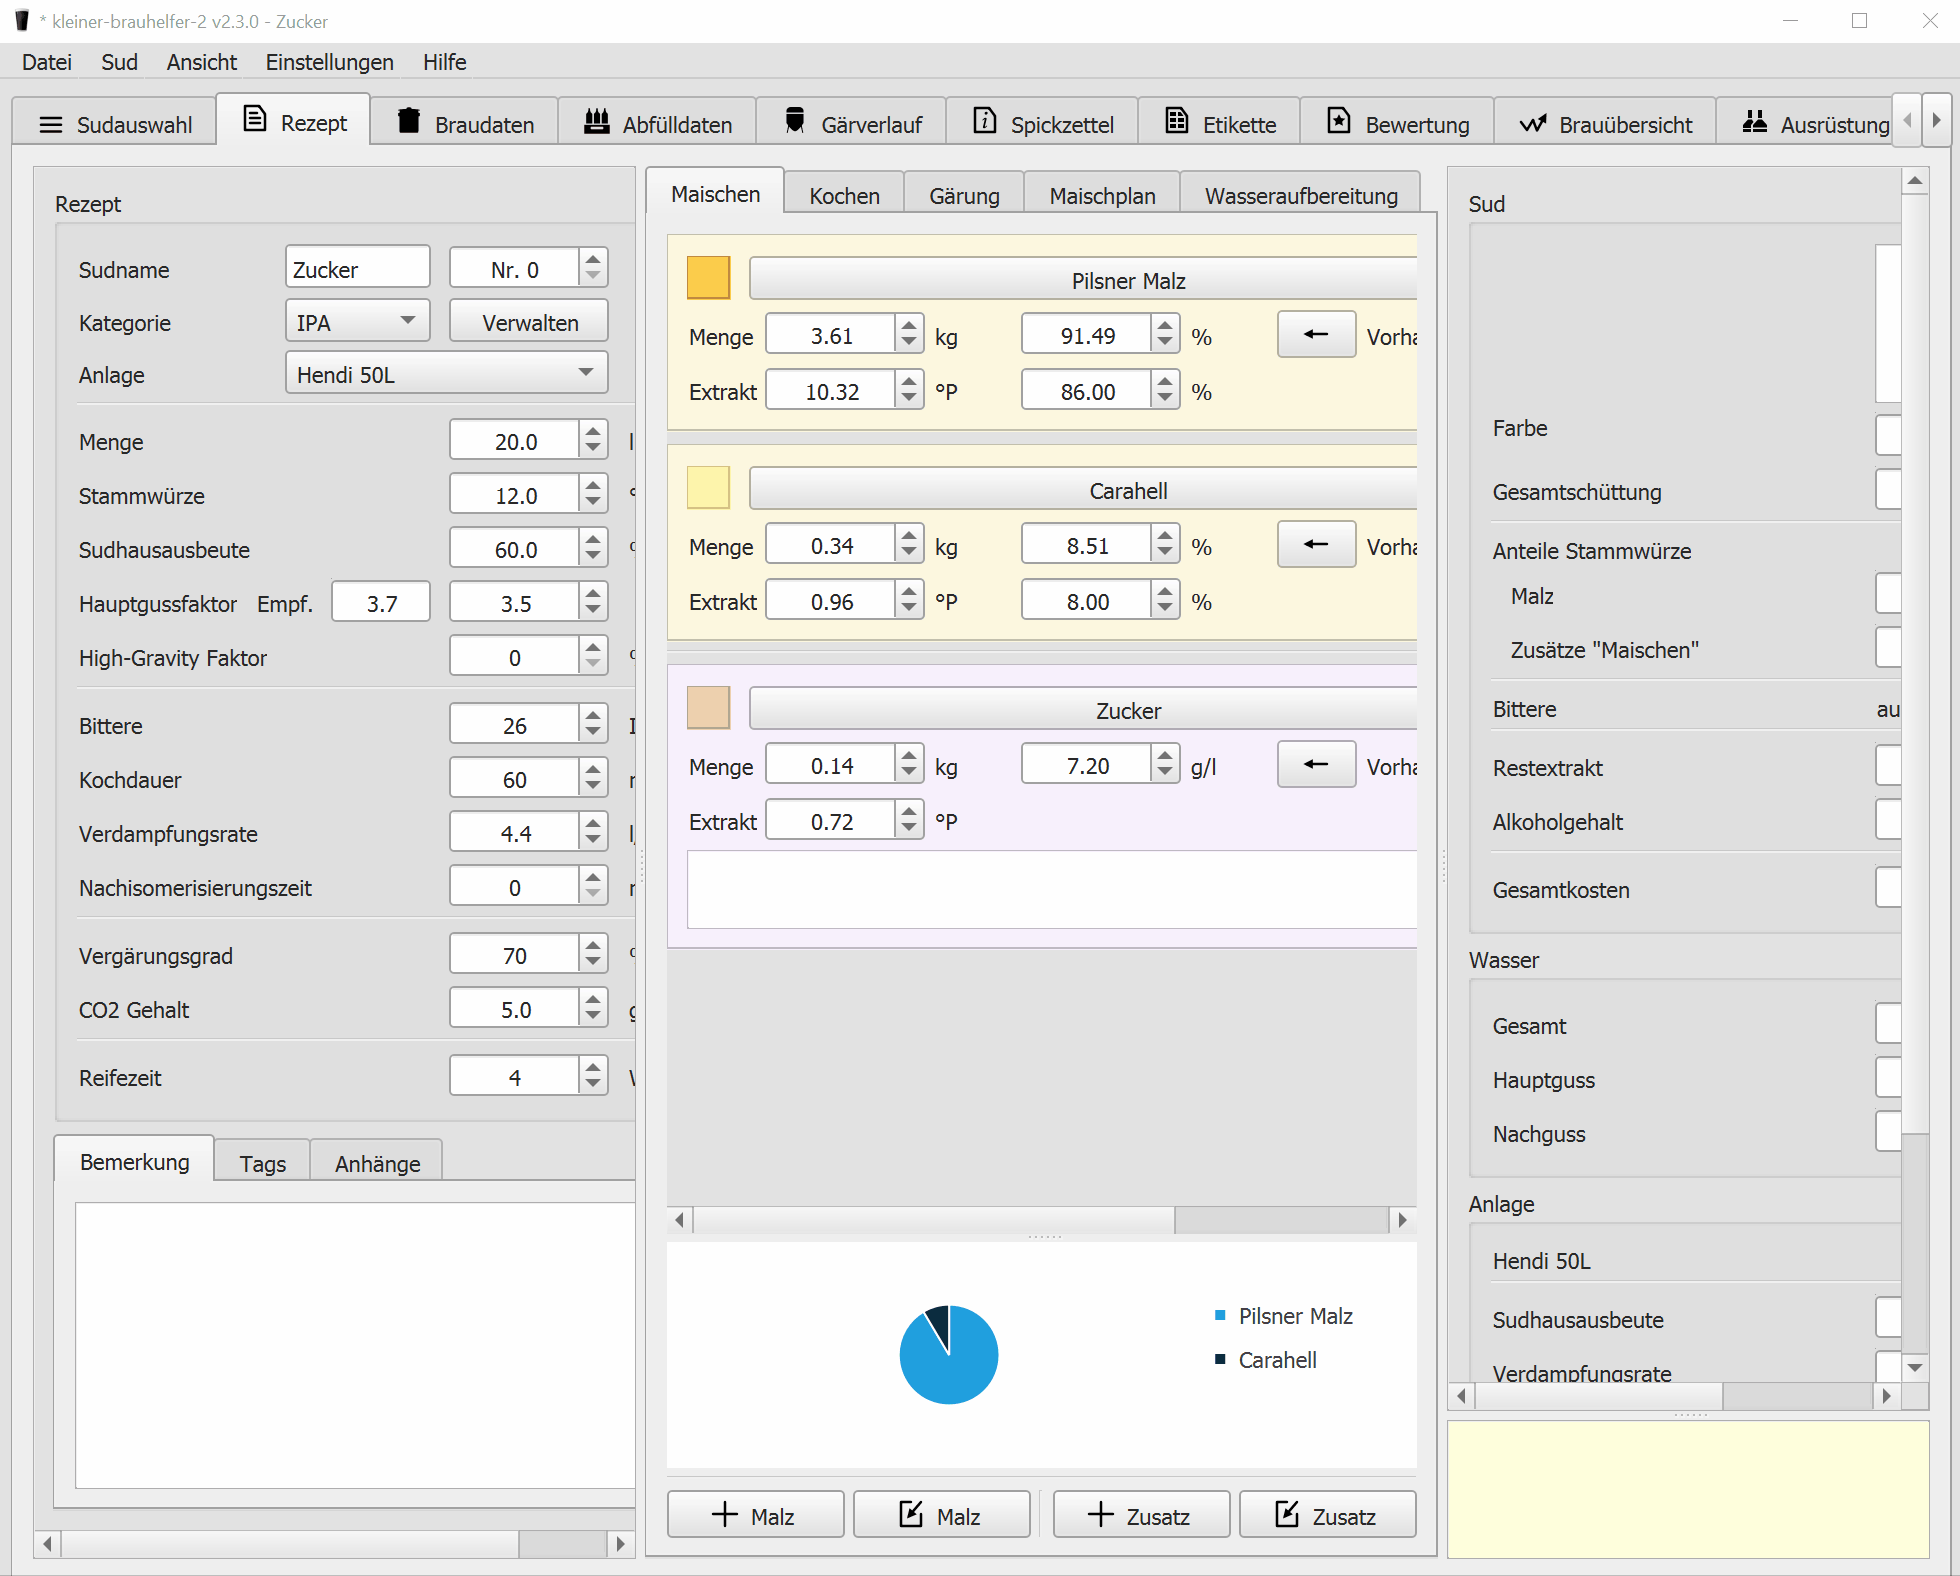Open the Bewertung tab
1960x1576 pixels.
point(1398,124)
